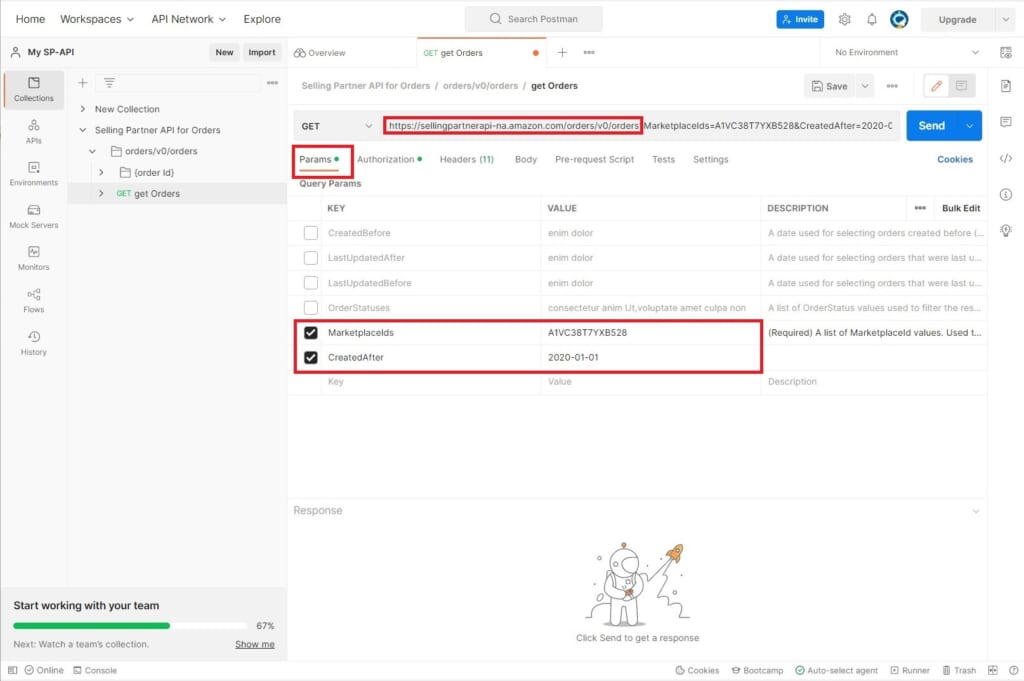Viewport: 1024px width, 681px height.
Task: Open the code snippet icon
Action: click(x=1006, y=158)
